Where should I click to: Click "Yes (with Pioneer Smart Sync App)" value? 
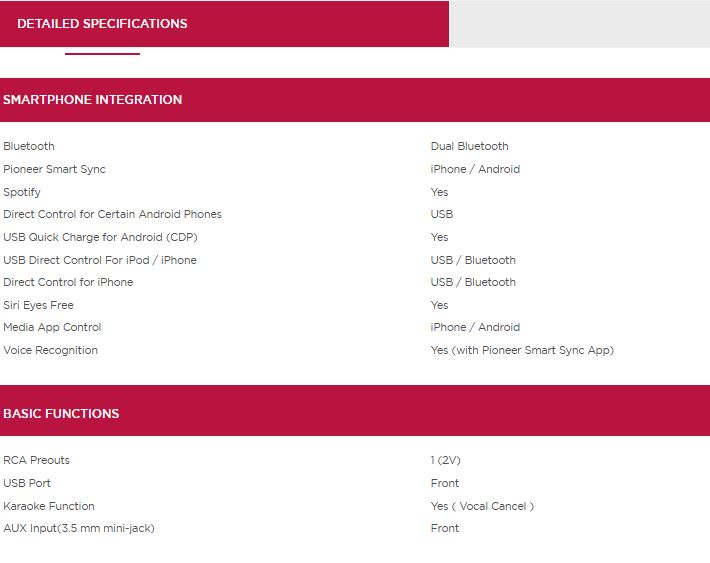[522, 350]
